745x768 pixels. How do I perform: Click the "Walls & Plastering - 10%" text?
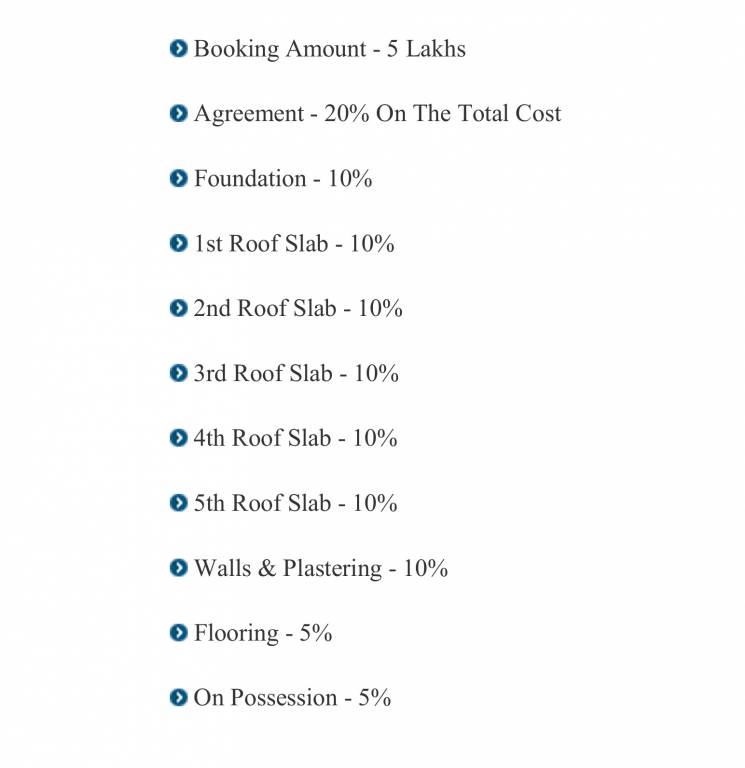click(x=320, y=569)
